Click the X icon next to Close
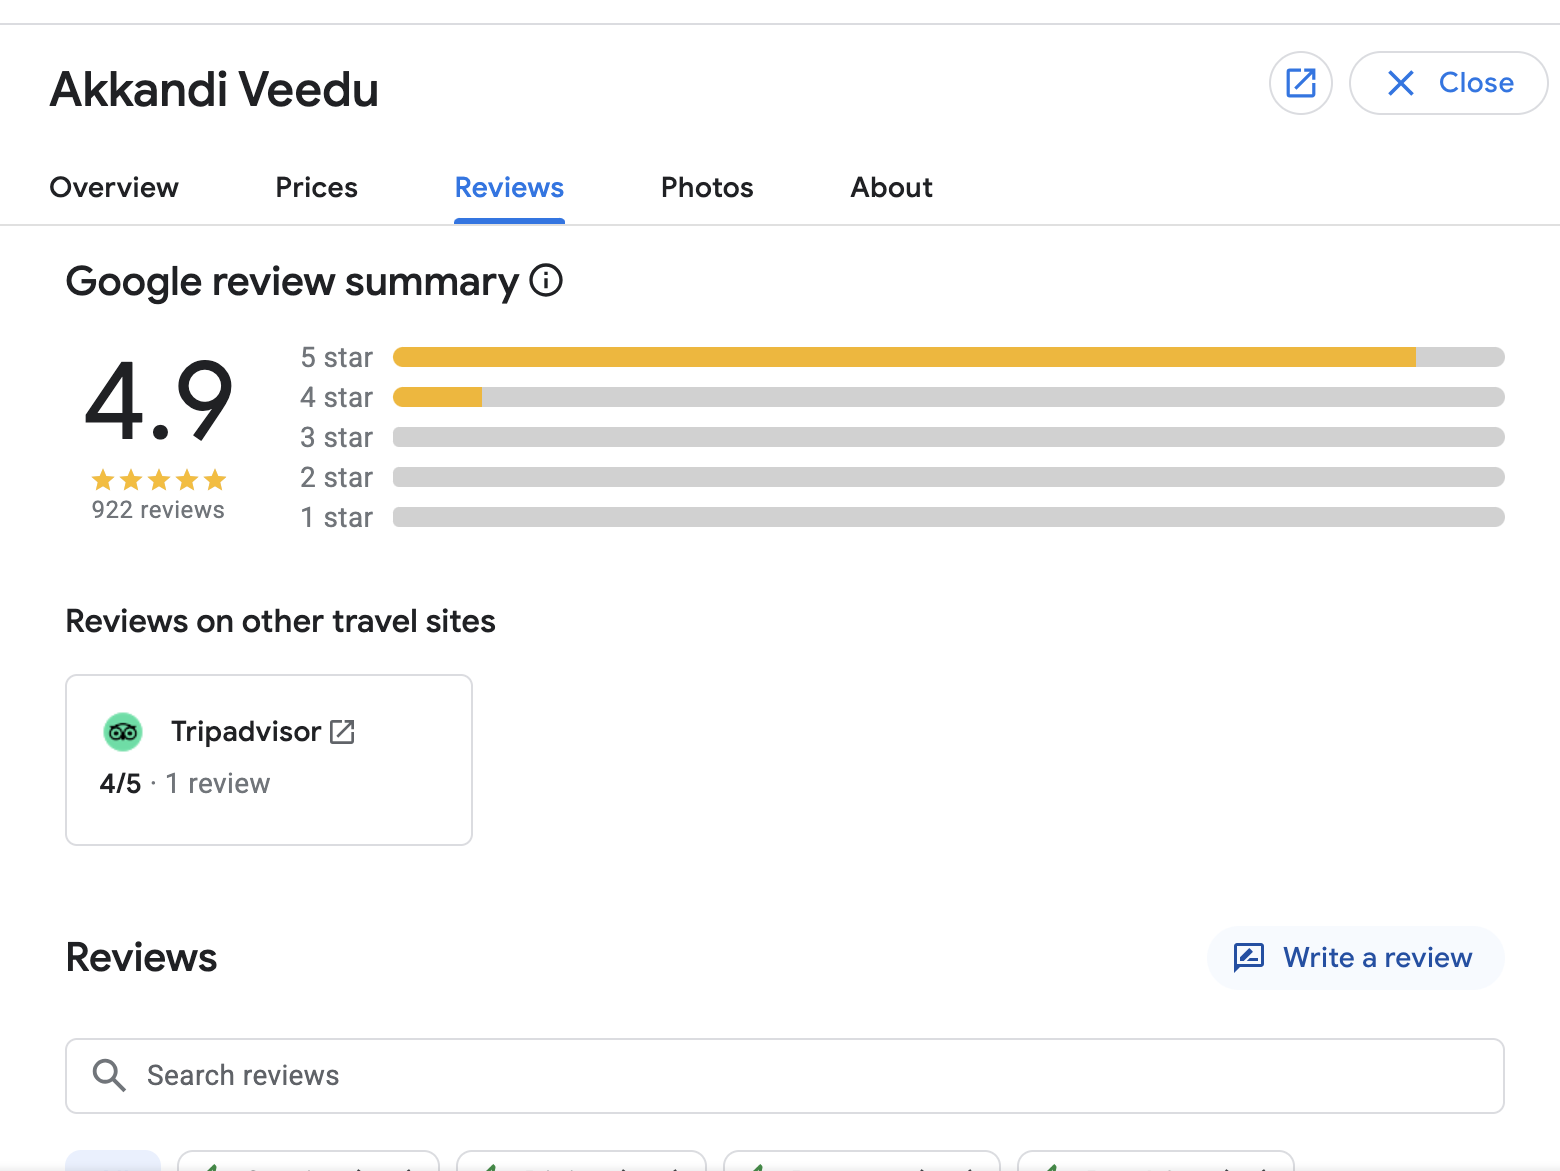 [1402, 83]
